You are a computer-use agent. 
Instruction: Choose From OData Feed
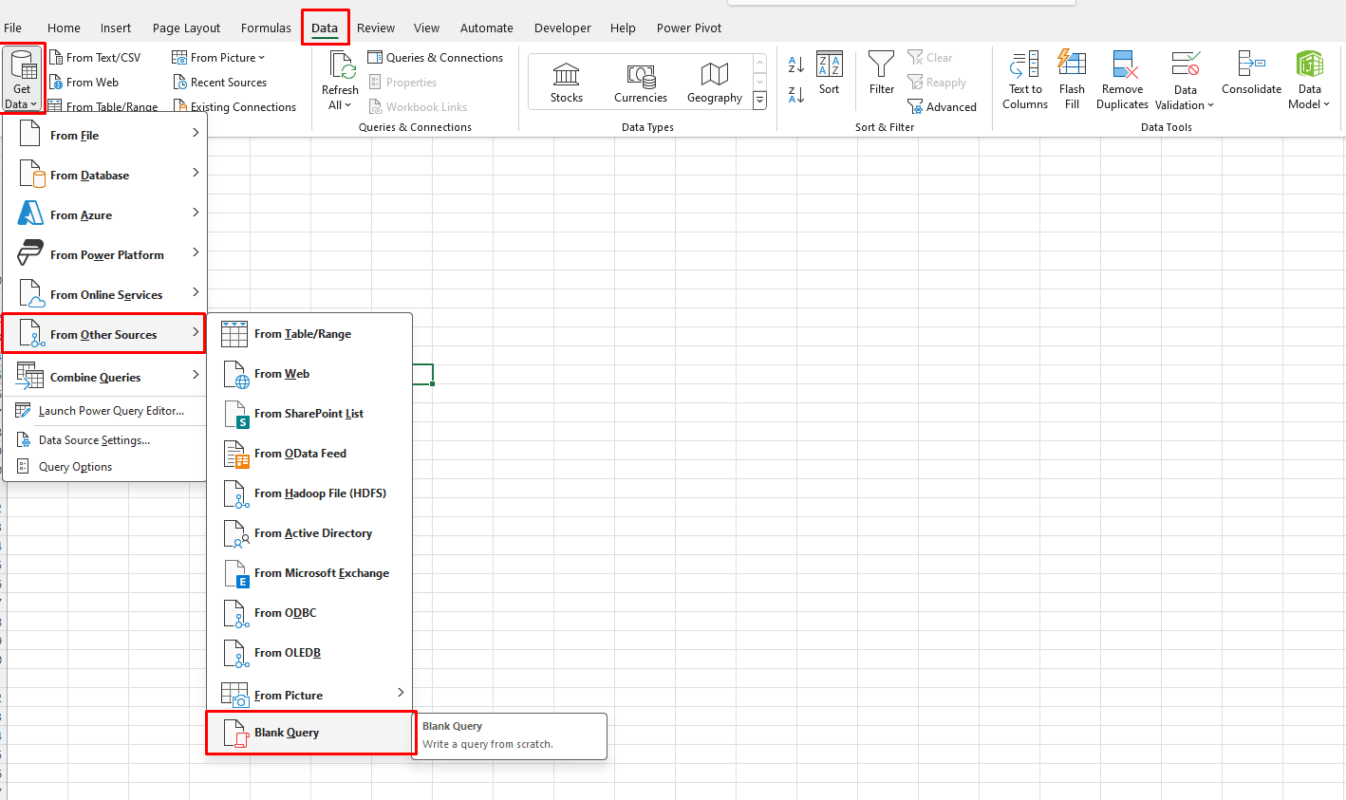pyautogui.click(x=310, y=454)
